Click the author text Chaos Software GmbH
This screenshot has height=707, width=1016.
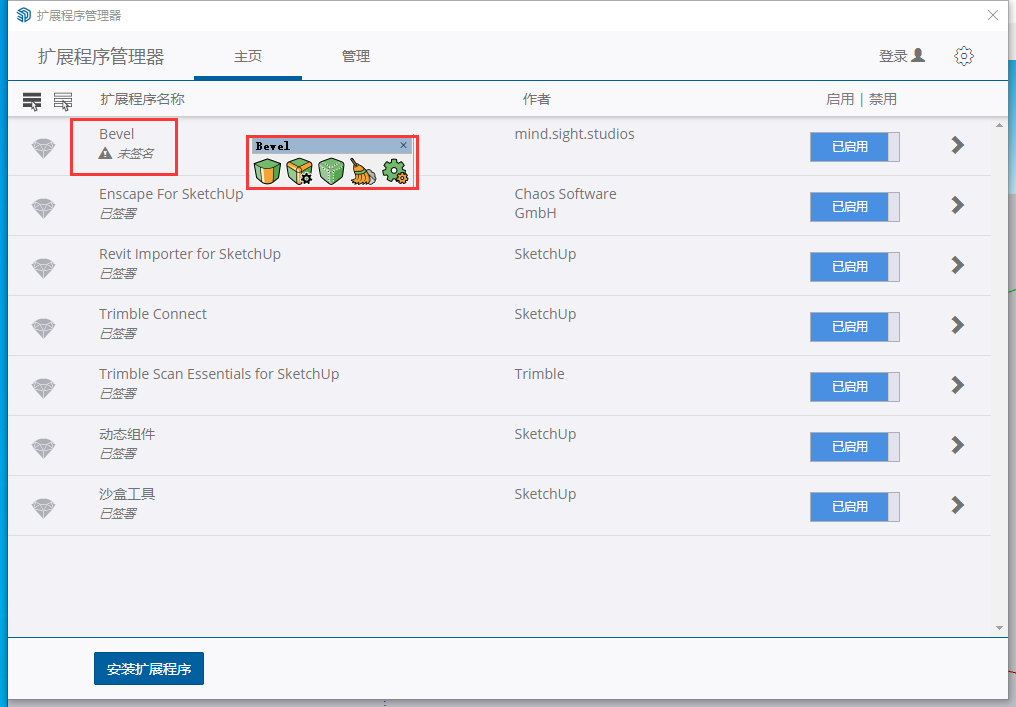click(566, 203)
